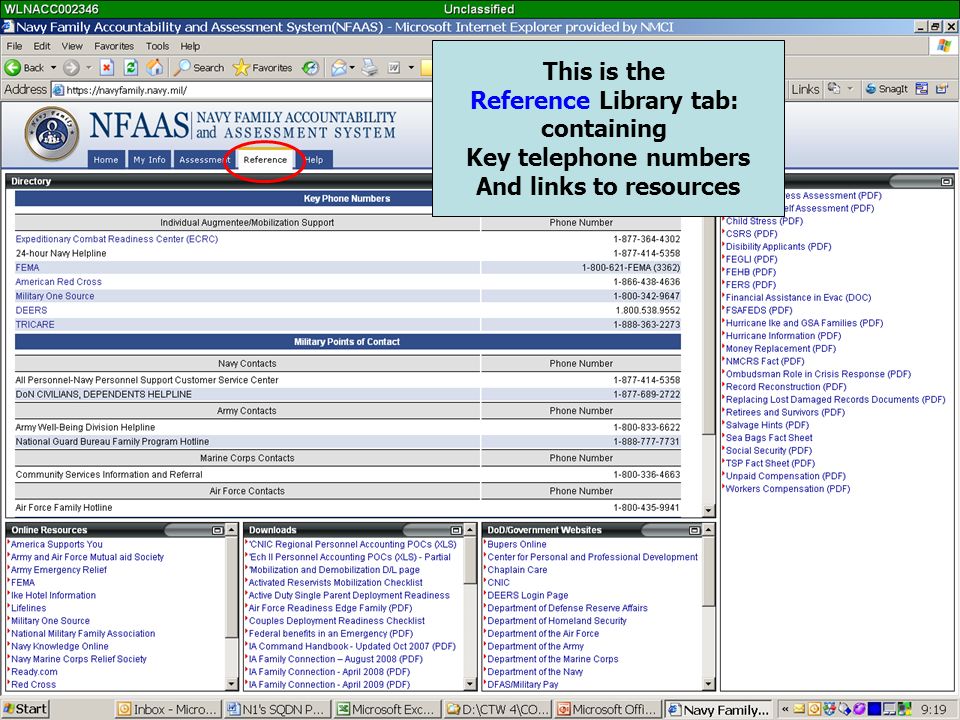The width and height of the screenshot is (960, 720).
Task: Open the Bupers Online website link
Action: 517,544
